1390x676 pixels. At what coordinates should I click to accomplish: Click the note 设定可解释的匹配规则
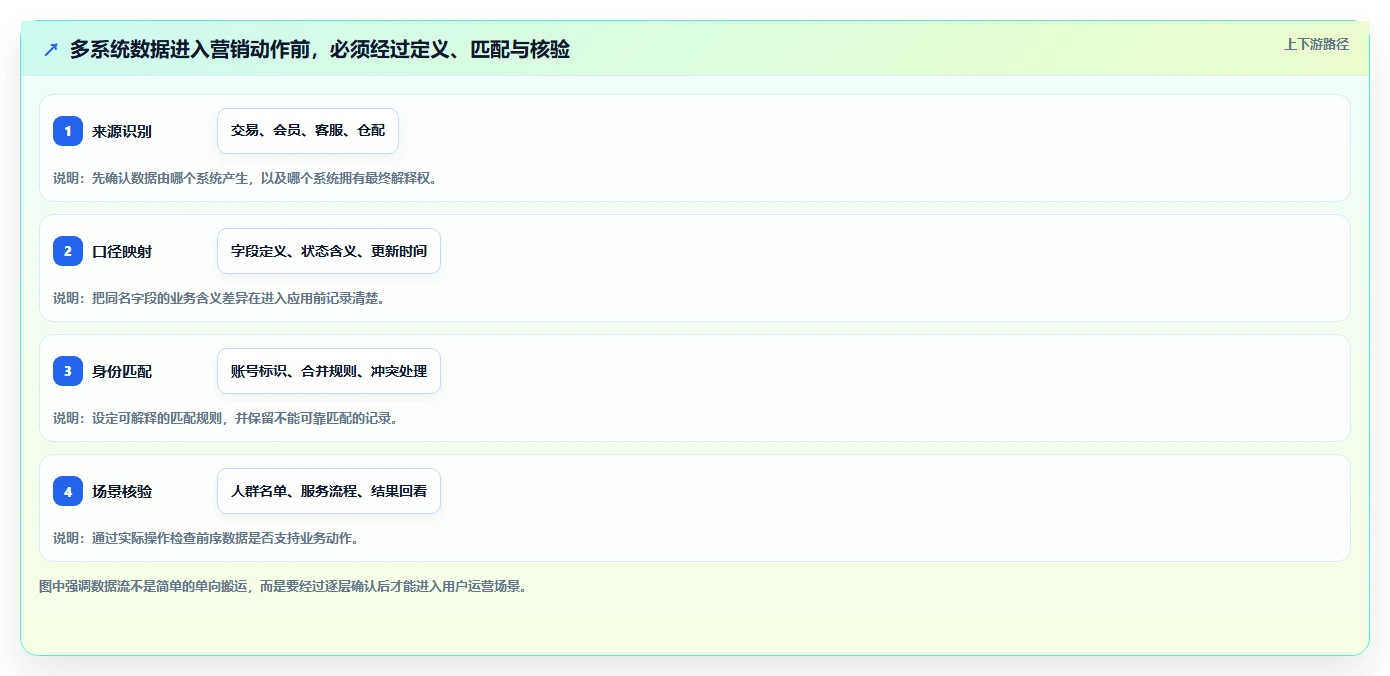[x=226, y=418]
